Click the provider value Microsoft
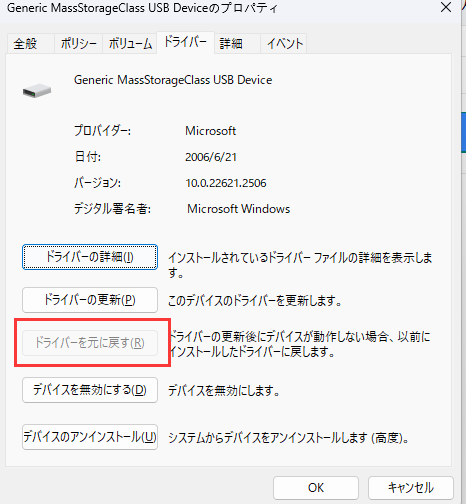This screenshot has height=504, width=466. click(x=211, y=131)
